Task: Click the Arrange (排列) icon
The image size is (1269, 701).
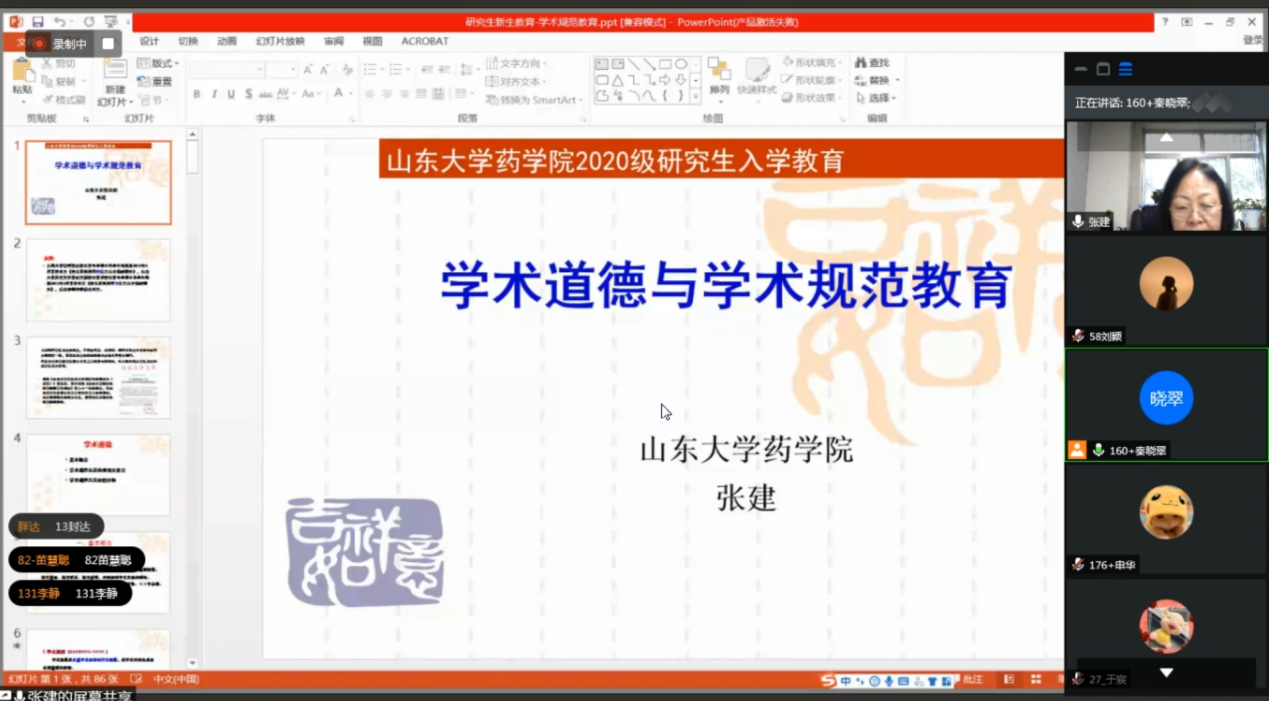Action: [719, 76]
